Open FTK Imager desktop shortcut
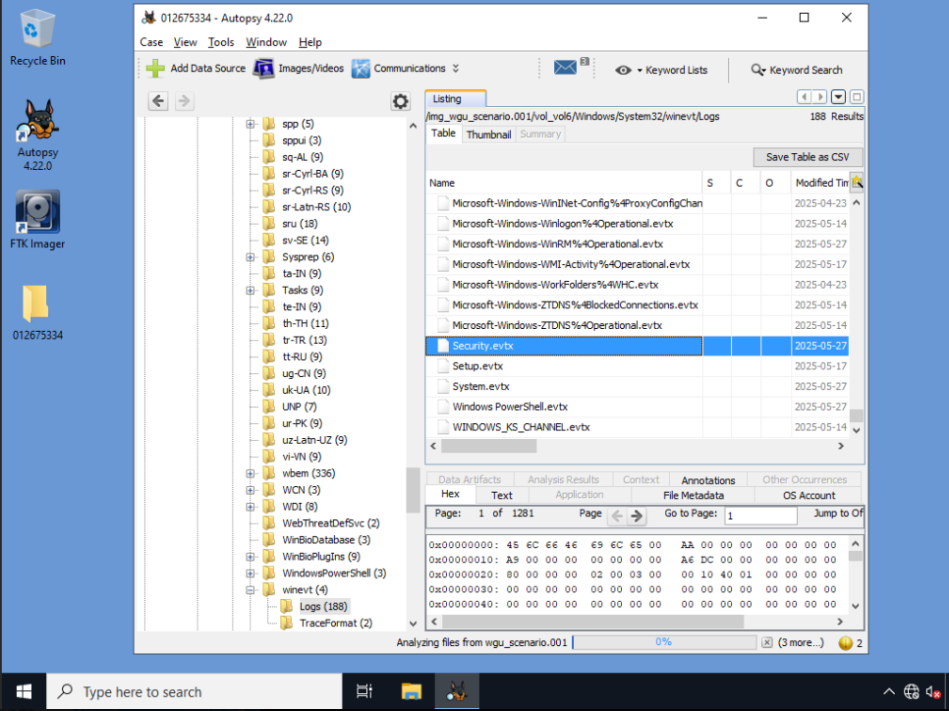 (38, 220)
